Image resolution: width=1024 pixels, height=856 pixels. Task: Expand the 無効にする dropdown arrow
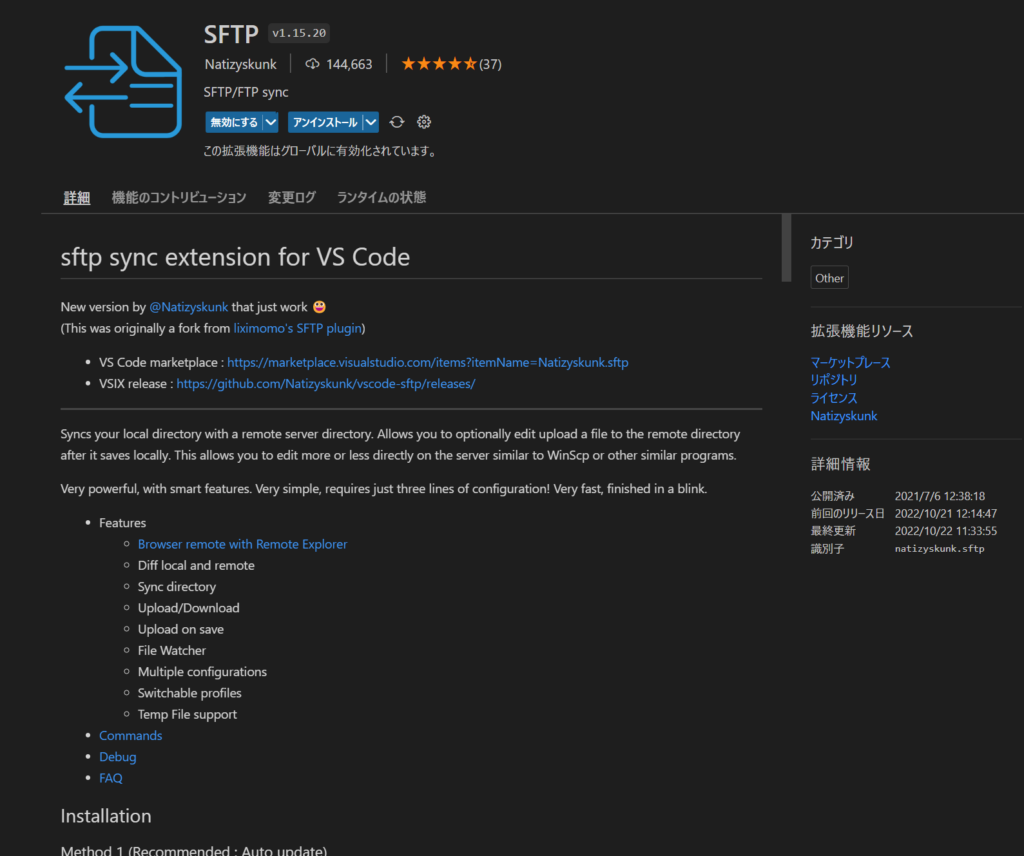coord(271,122)
